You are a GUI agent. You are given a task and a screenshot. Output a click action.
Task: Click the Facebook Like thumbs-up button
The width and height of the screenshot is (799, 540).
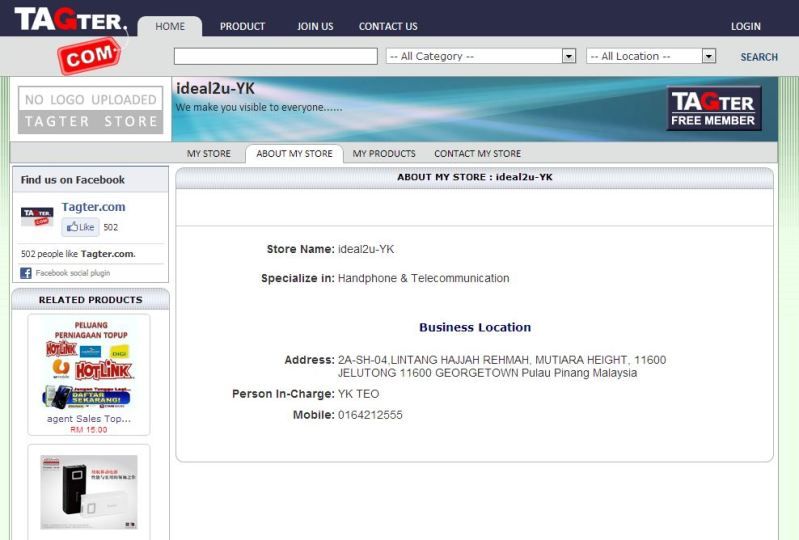81,227
